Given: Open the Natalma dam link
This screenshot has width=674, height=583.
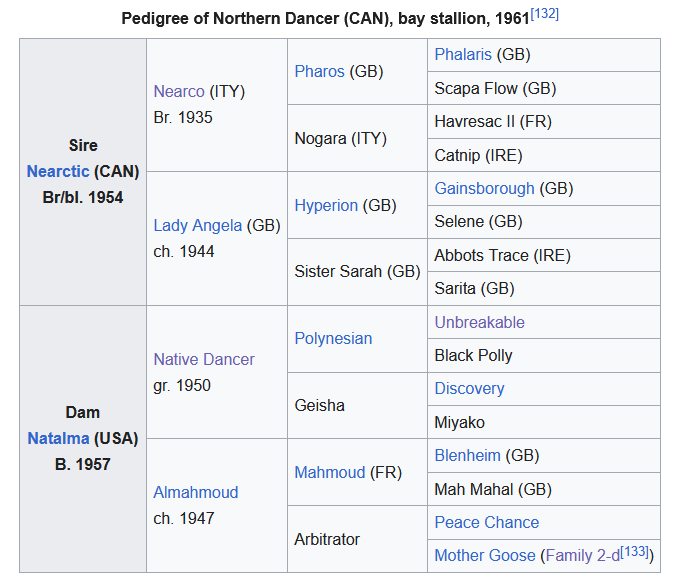Looking at the screenshot, I should click(x=58, y=439).
